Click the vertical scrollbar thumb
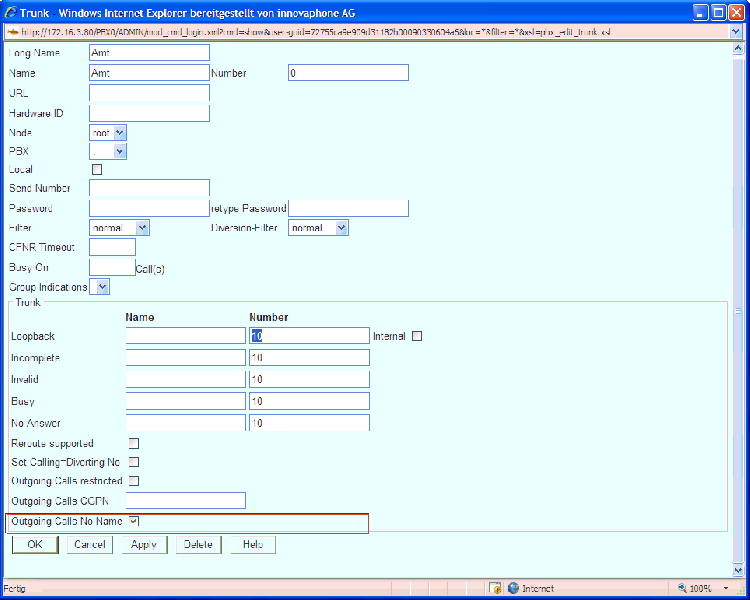The width and height of the screenshot is (750, 600). point(738,311)
